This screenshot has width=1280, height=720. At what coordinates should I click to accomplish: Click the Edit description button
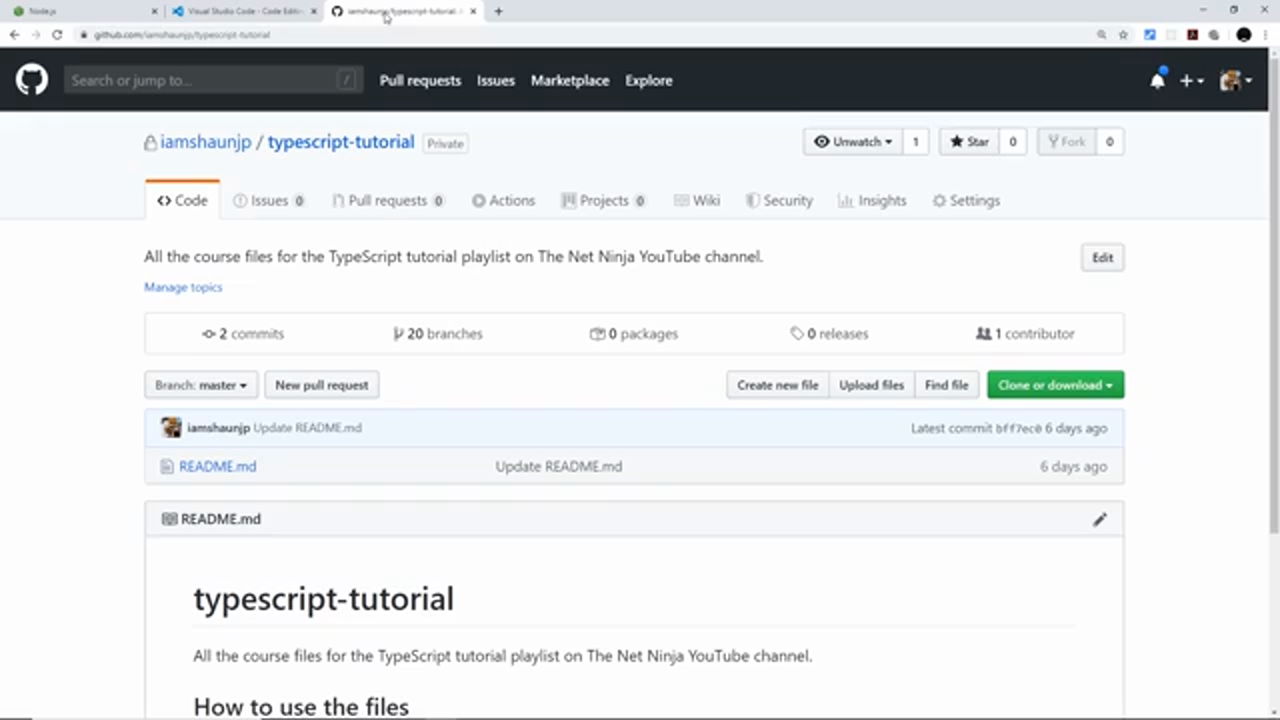pyautogui.click(x=1102, y=257)
